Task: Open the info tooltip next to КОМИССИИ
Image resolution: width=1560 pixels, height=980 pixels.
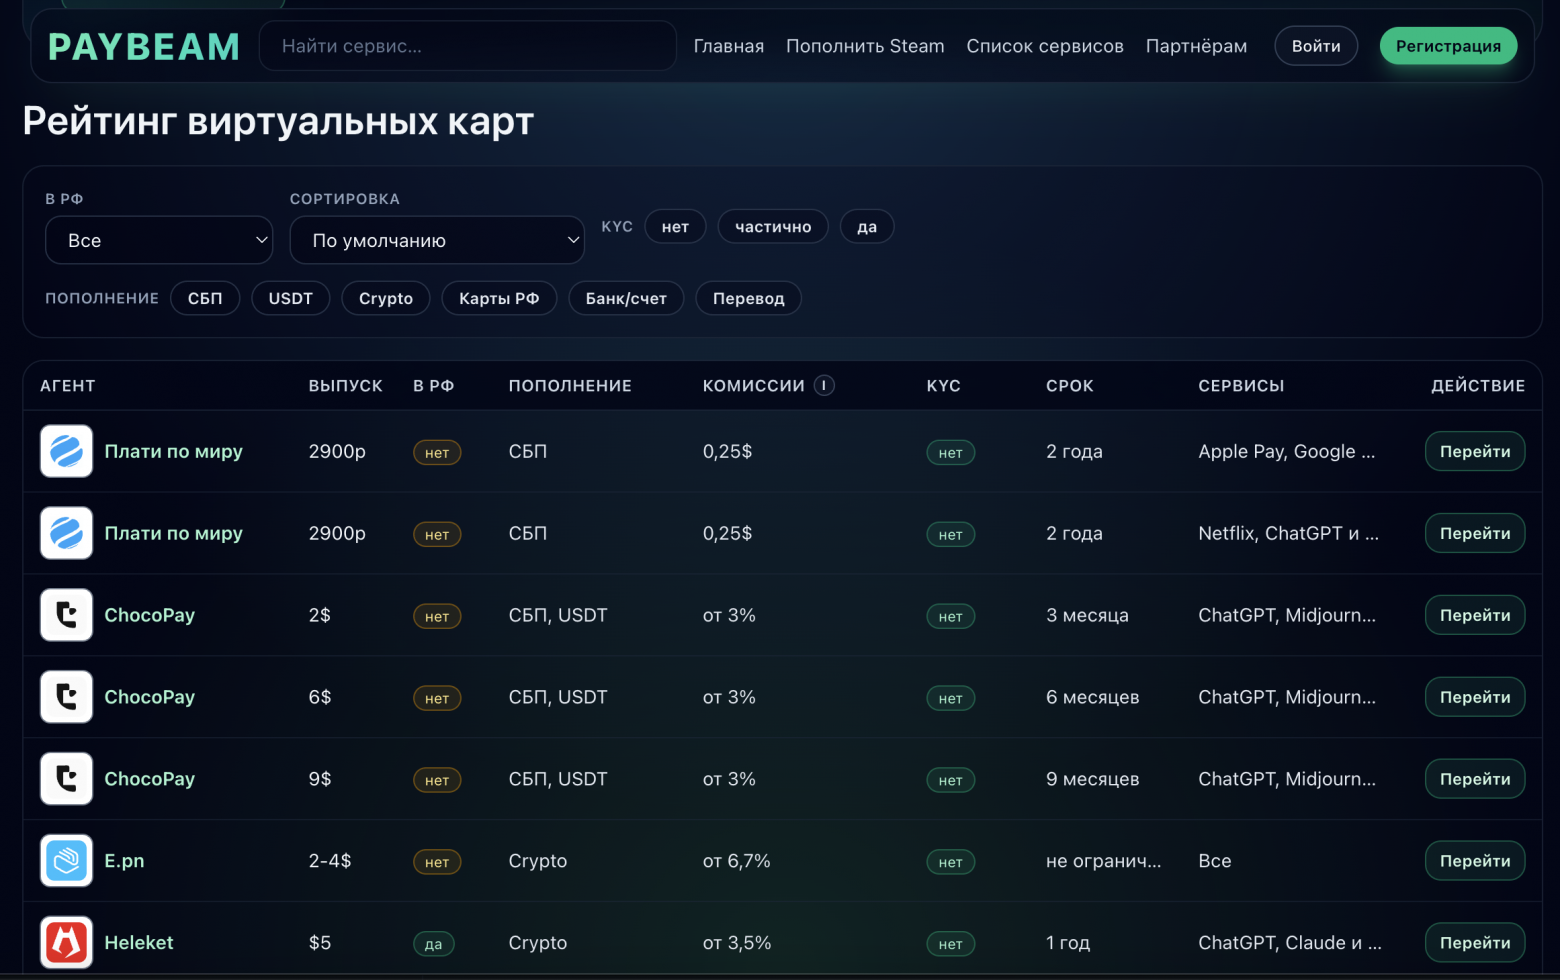Action: [825, 385]
